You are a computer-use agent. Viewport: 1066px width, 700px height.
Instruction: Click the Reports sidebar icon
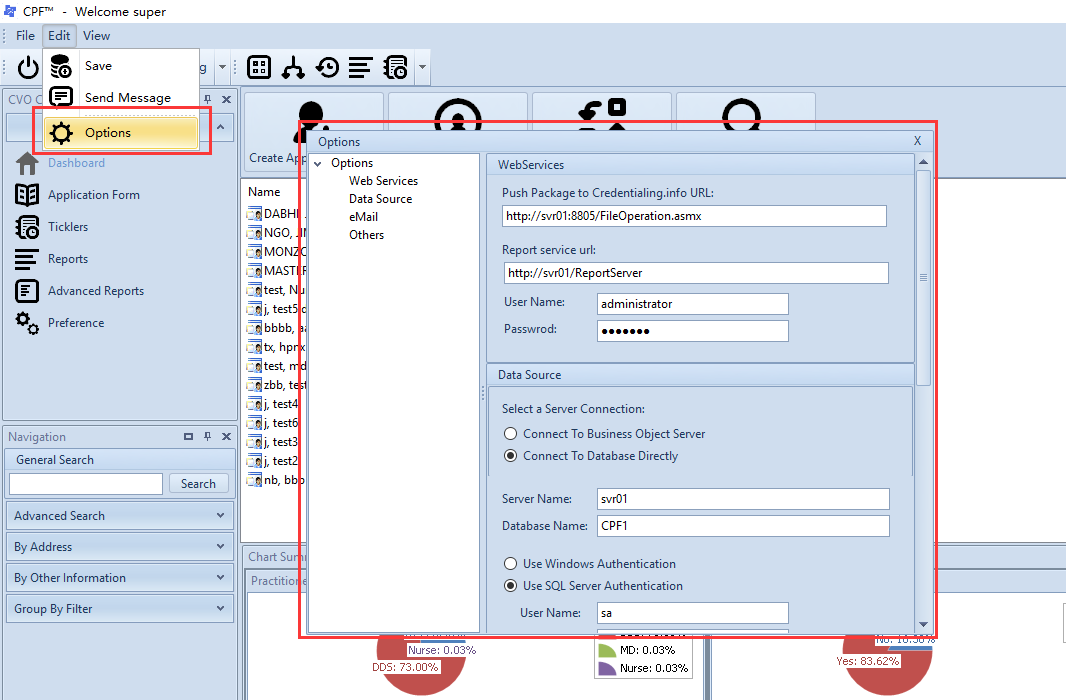click(27, 259)
